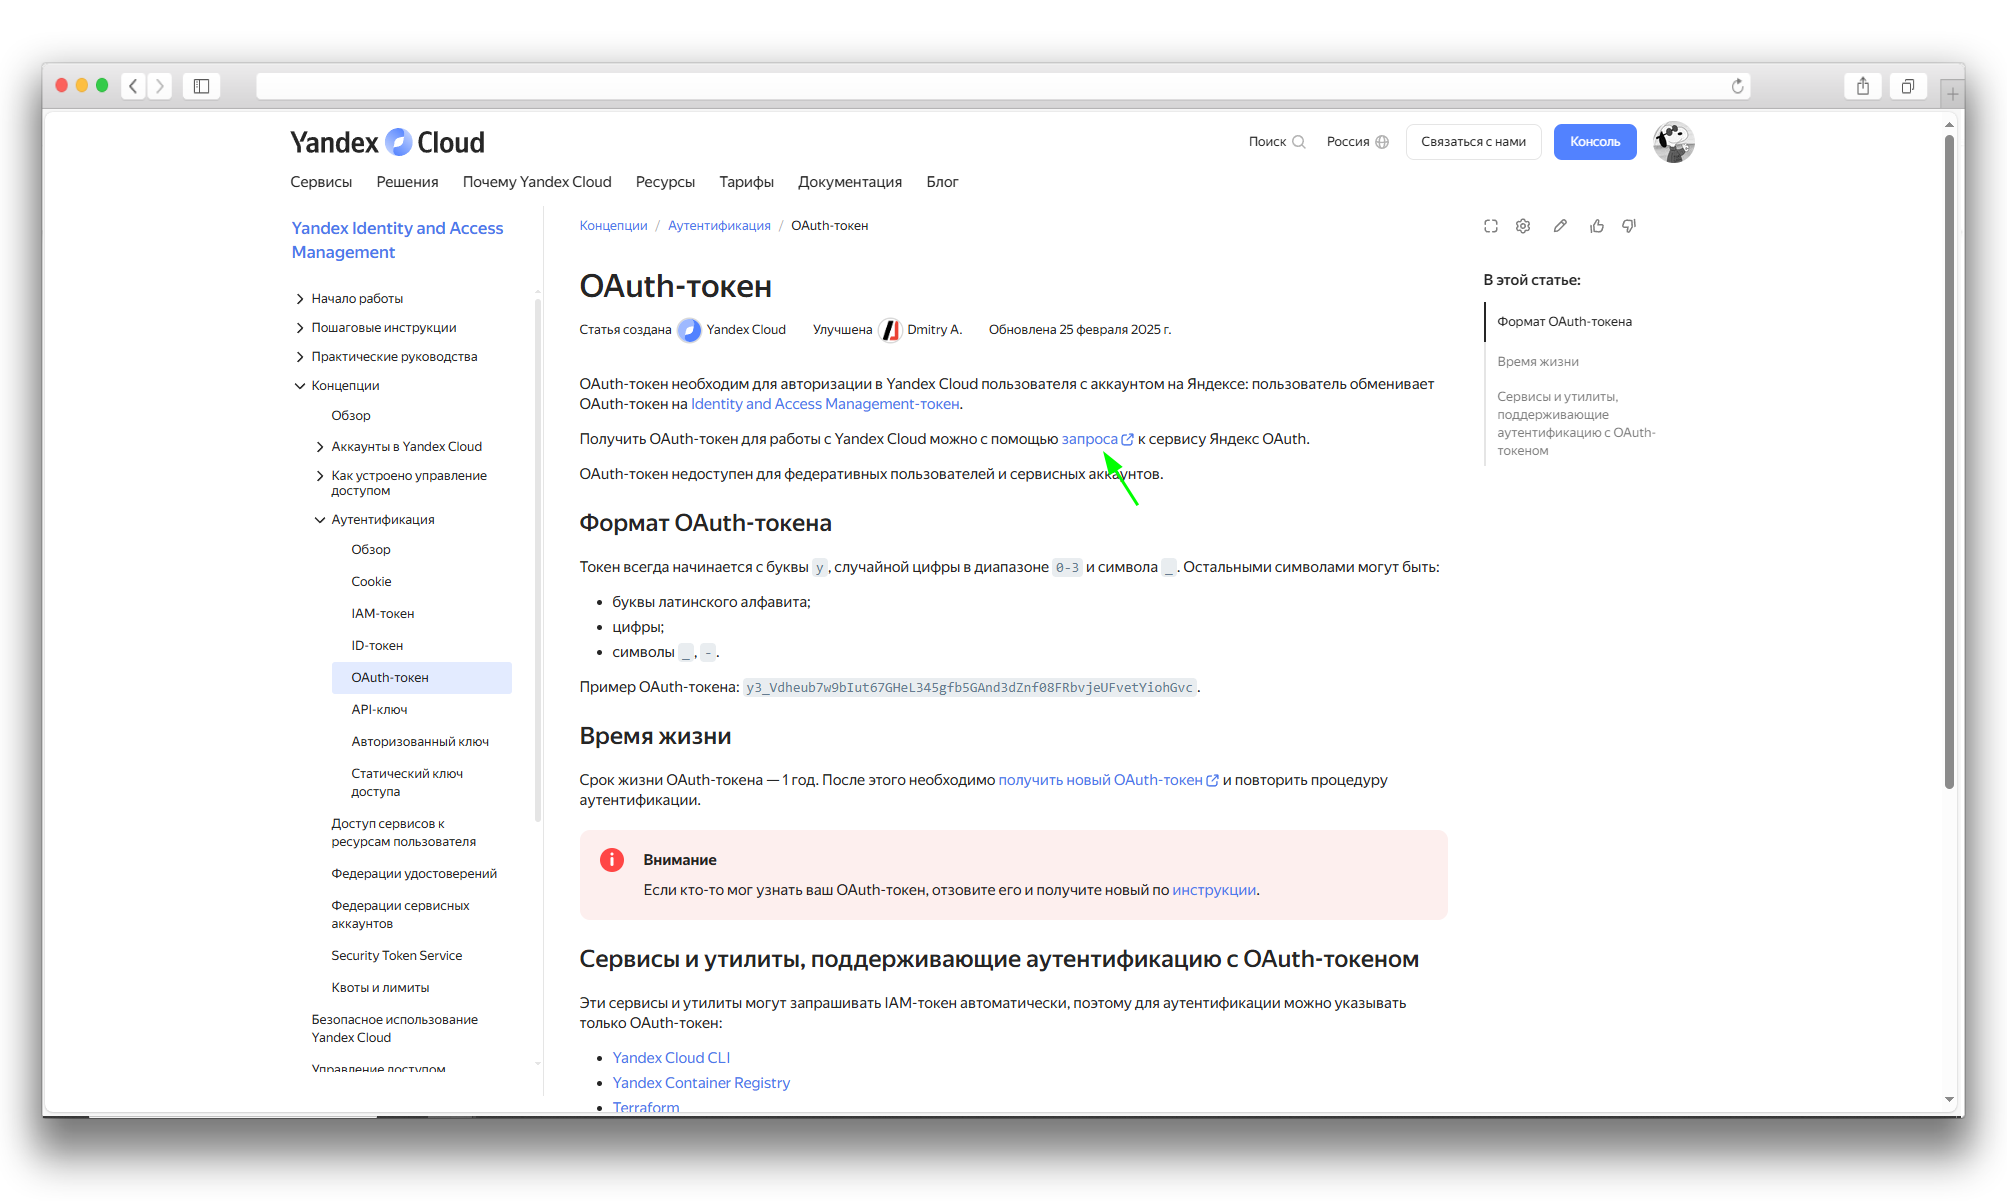
Task: Click the sidebar navigation scrollbar
Action: coord(538,560)
